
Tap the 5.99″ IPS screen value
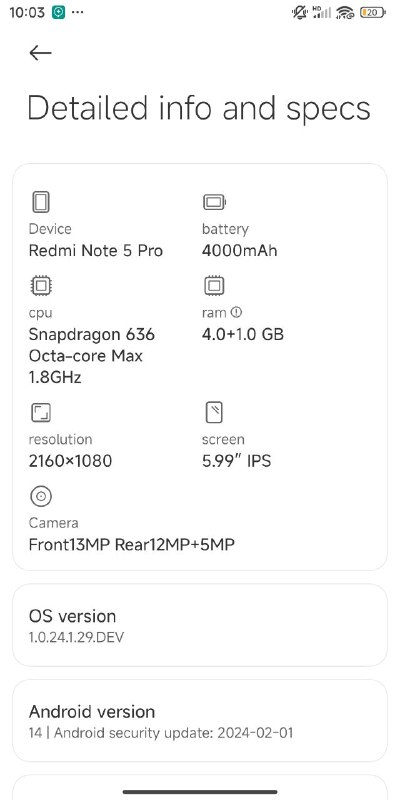point(237,461)
